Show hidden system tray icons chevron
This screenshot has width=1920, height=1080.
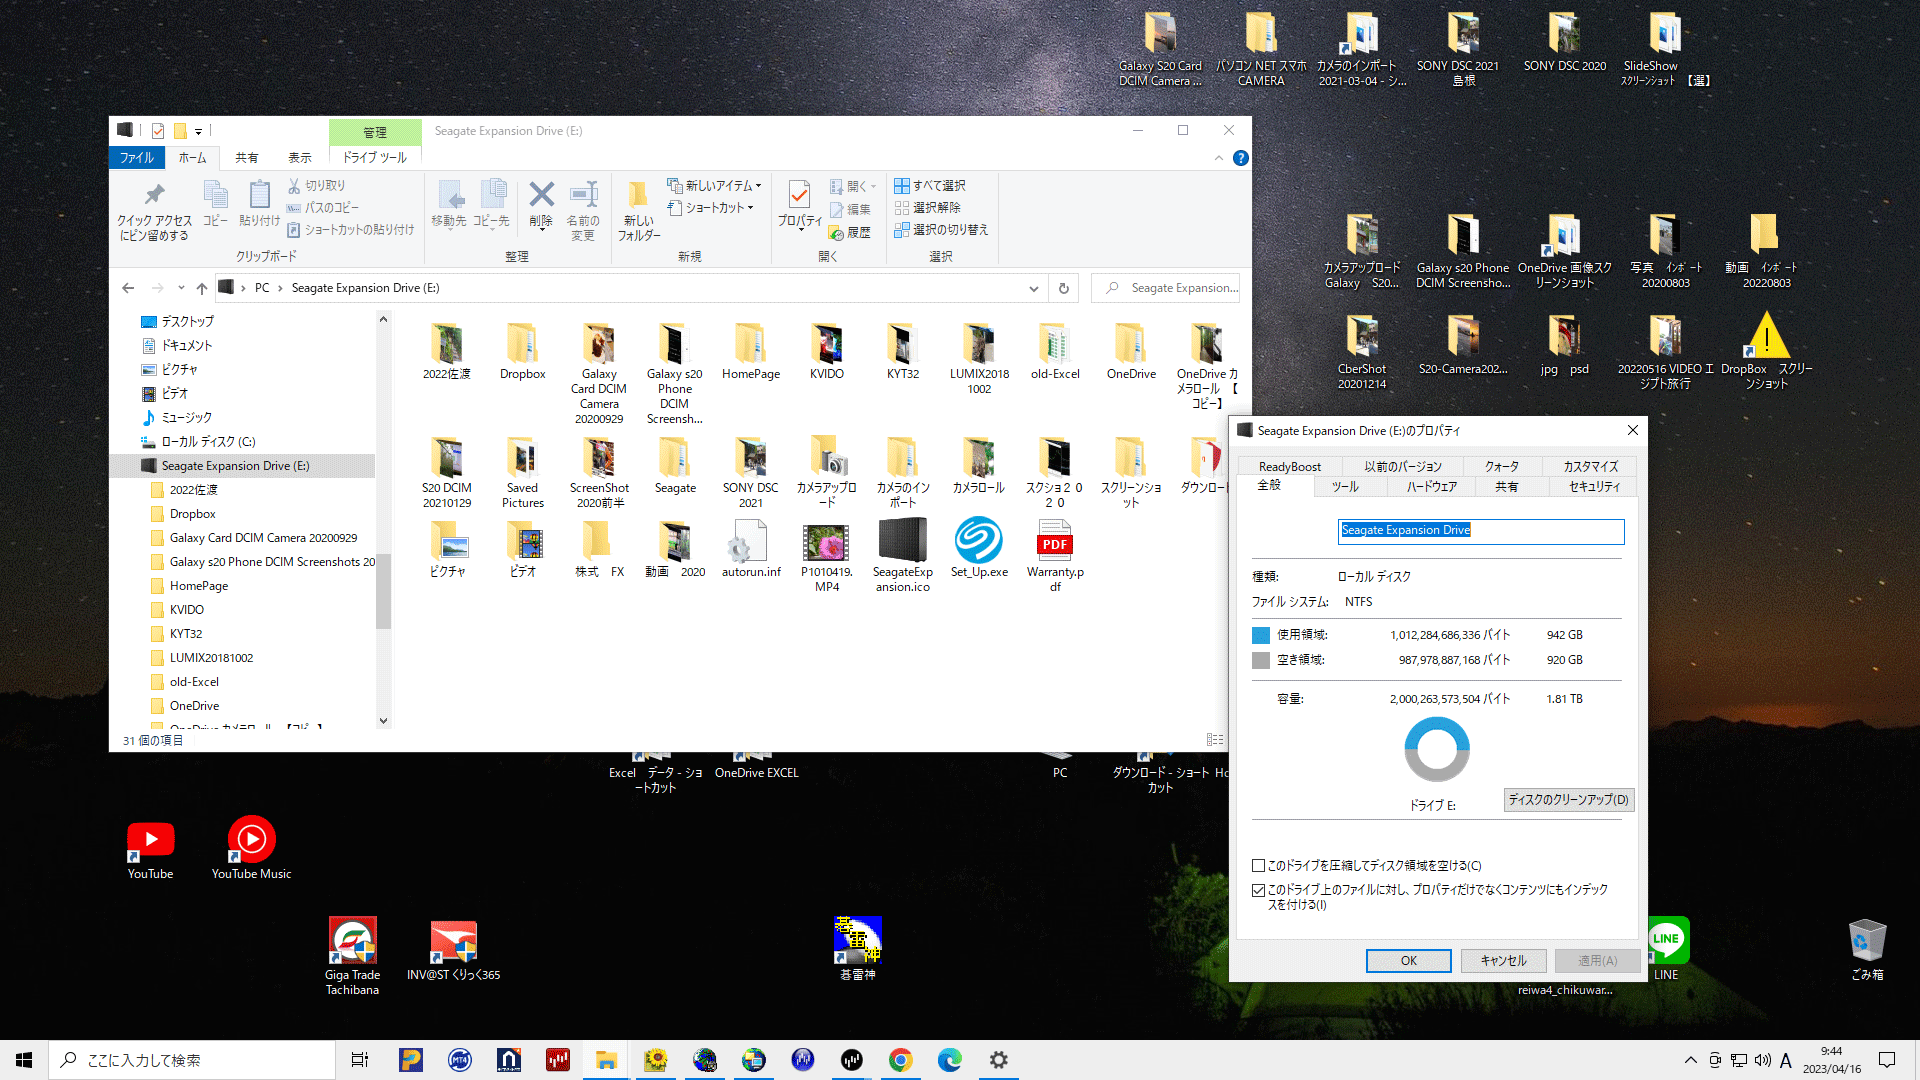tap(1691, 1060)
